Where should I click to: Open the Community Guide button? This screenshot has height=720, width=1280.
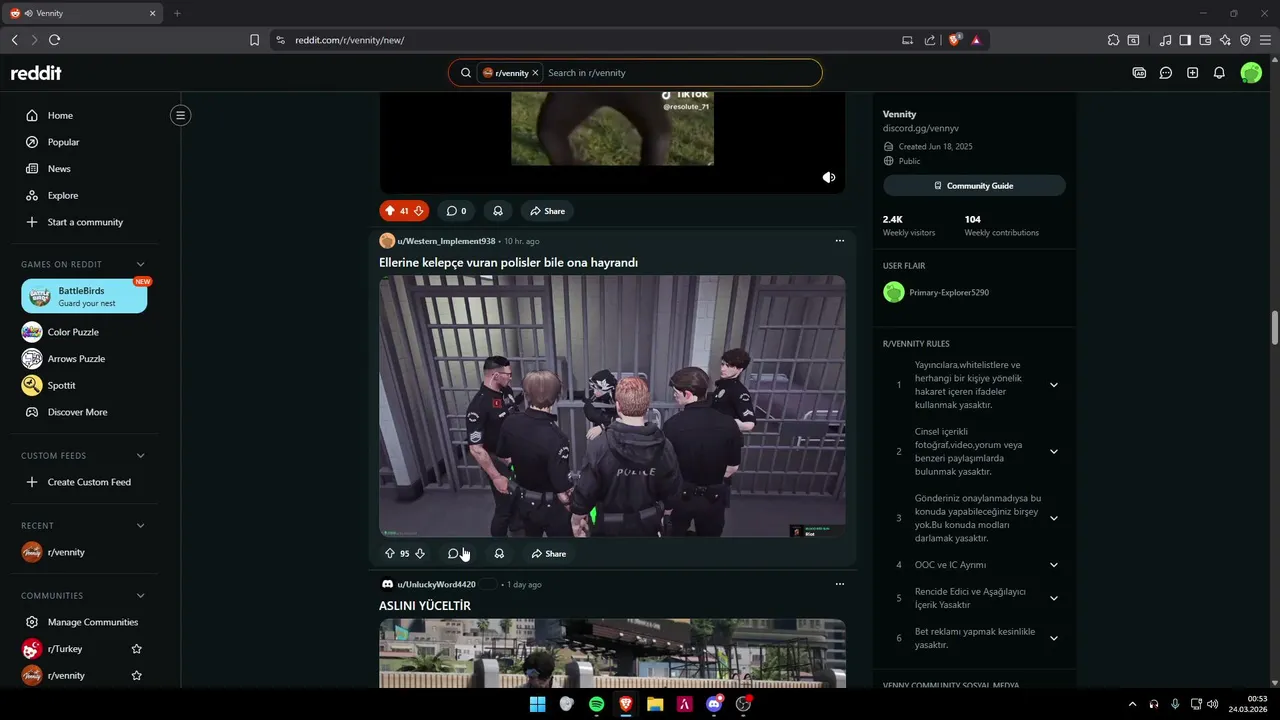coord(974,186)
